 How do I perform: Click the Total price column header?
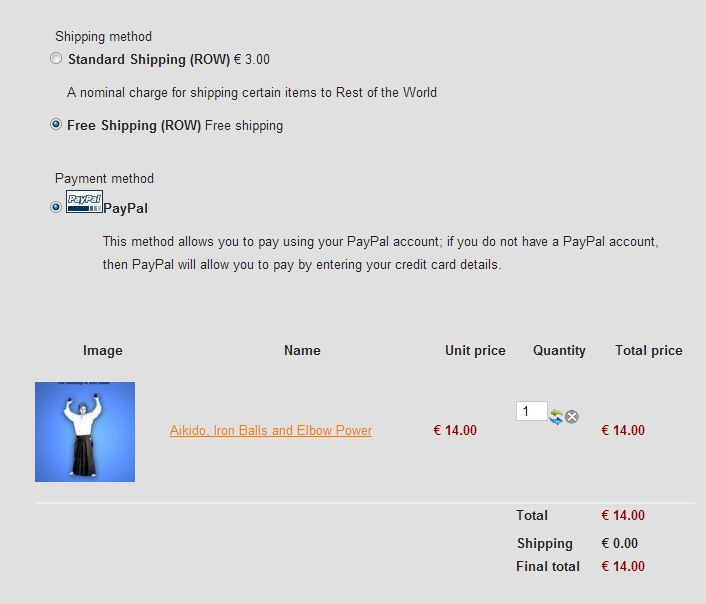point(649,350)
